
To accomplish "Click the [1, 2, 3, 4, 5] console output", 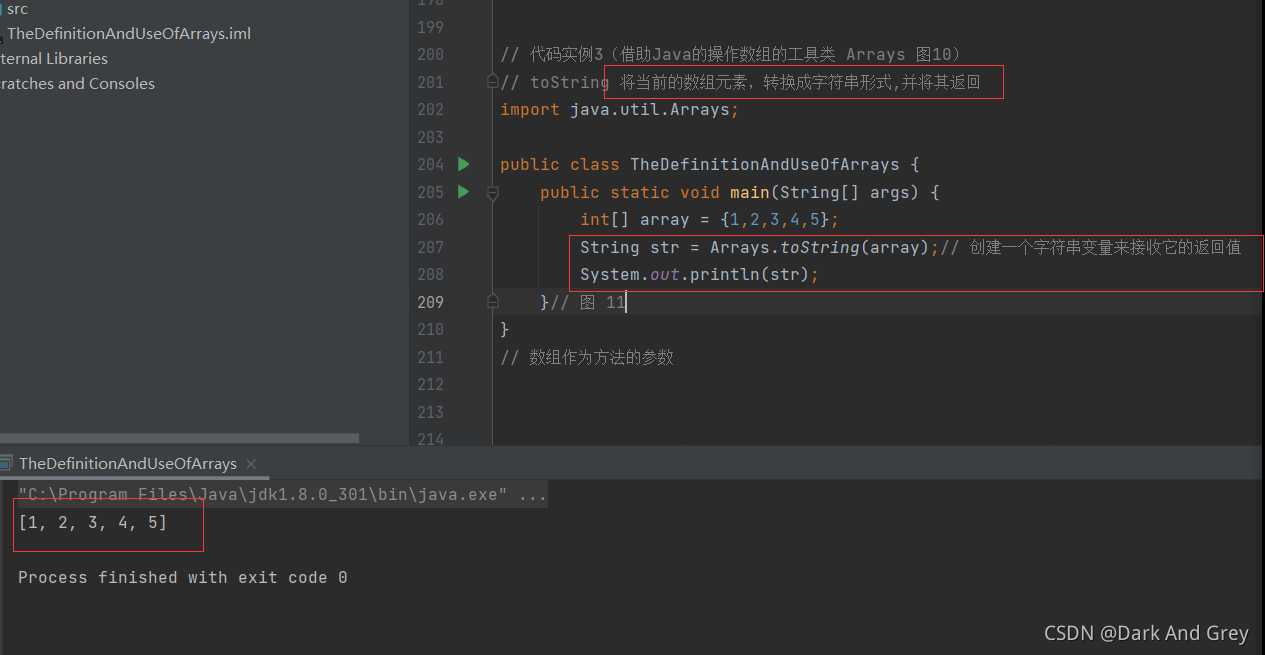I will (x=93, y=522).
